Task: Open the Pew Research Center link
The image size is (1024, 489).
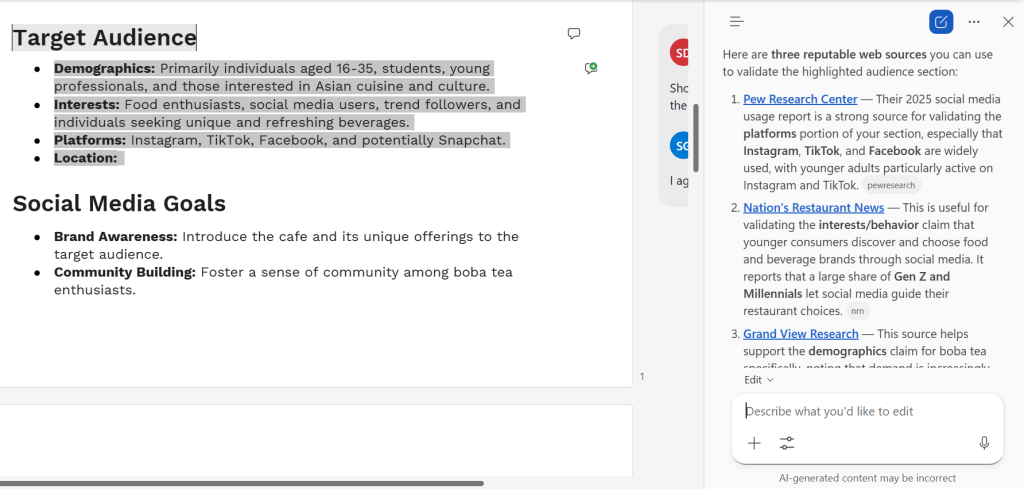Action: [x=800, y=99]
